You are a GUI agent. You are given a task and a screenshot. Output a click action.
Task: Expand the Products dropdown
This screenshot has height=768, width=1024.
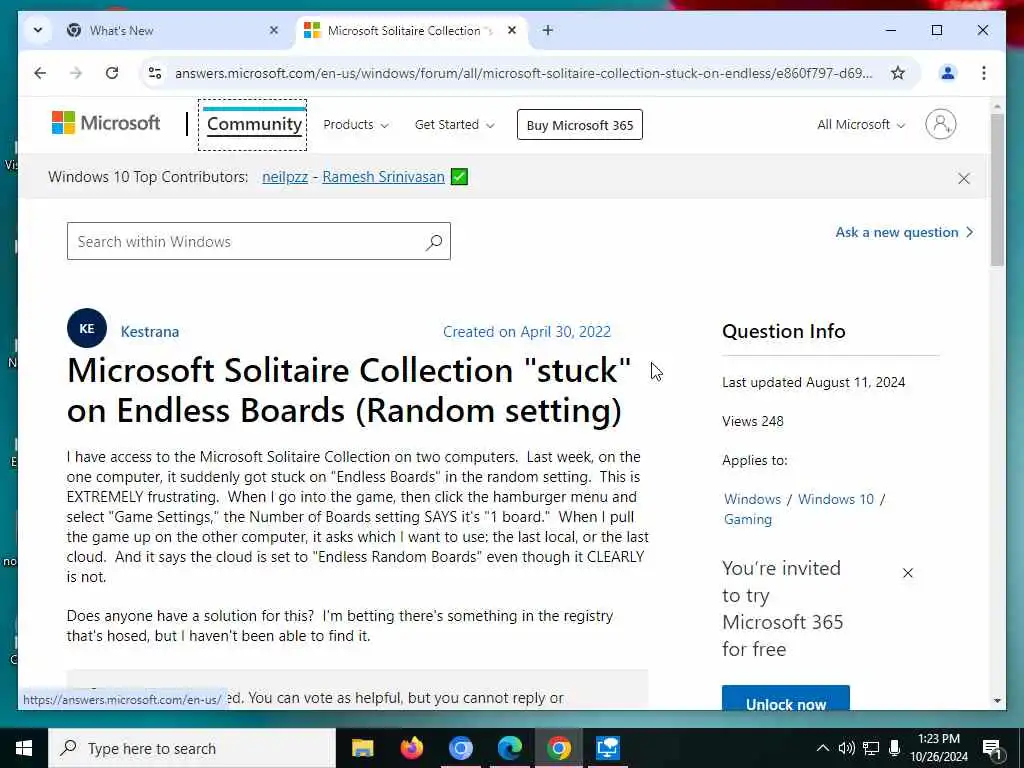point(356,125)
